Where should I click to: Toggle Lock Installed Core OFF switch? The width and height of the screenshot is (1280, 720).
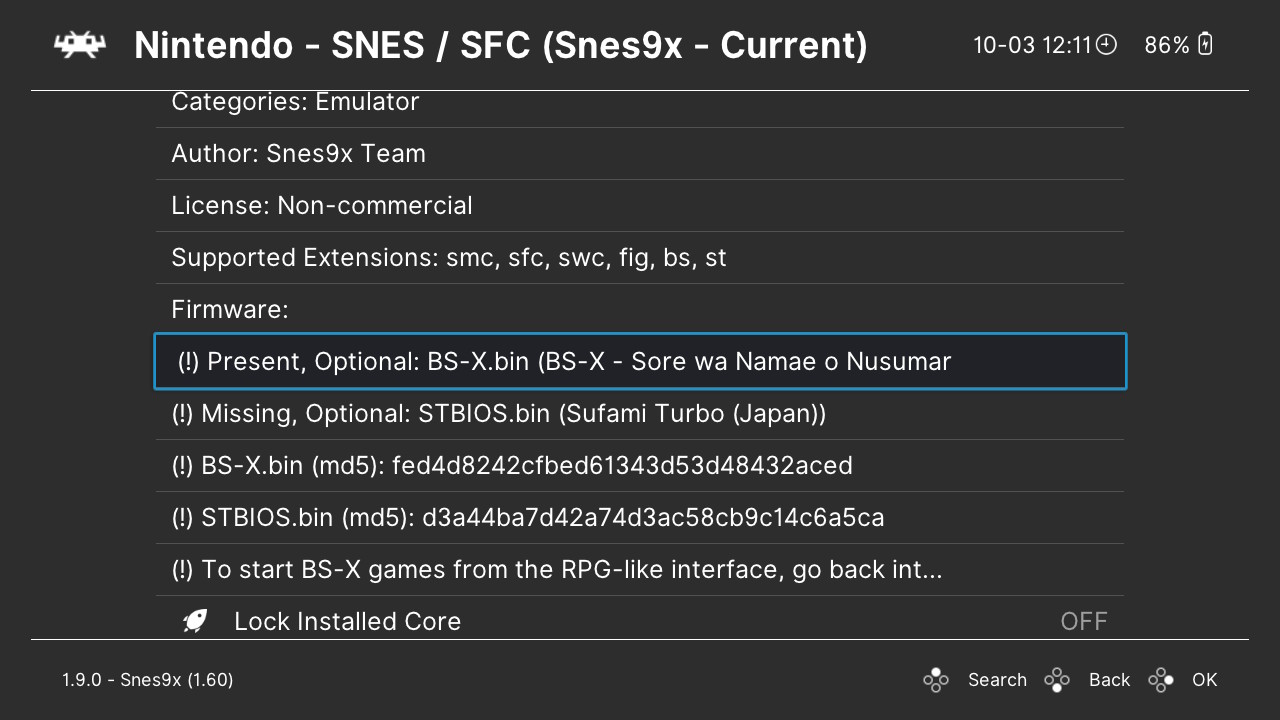(x=1084, y=621)
